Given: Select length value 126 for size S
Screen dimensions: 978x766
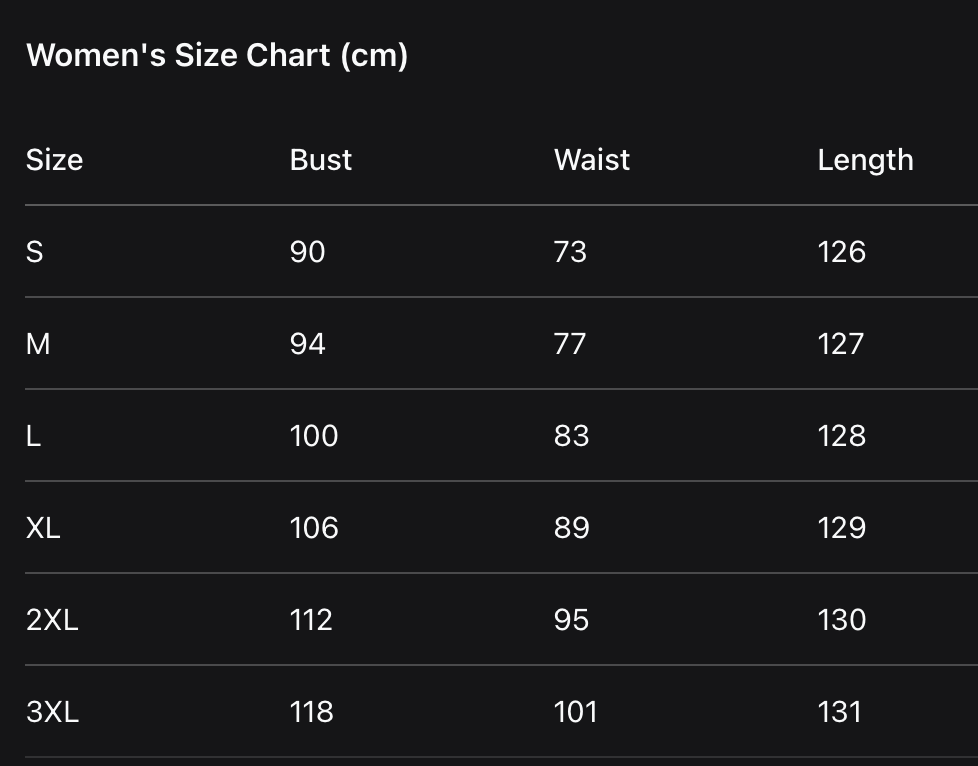Looking at the screenshot, I should coord(841,252).
